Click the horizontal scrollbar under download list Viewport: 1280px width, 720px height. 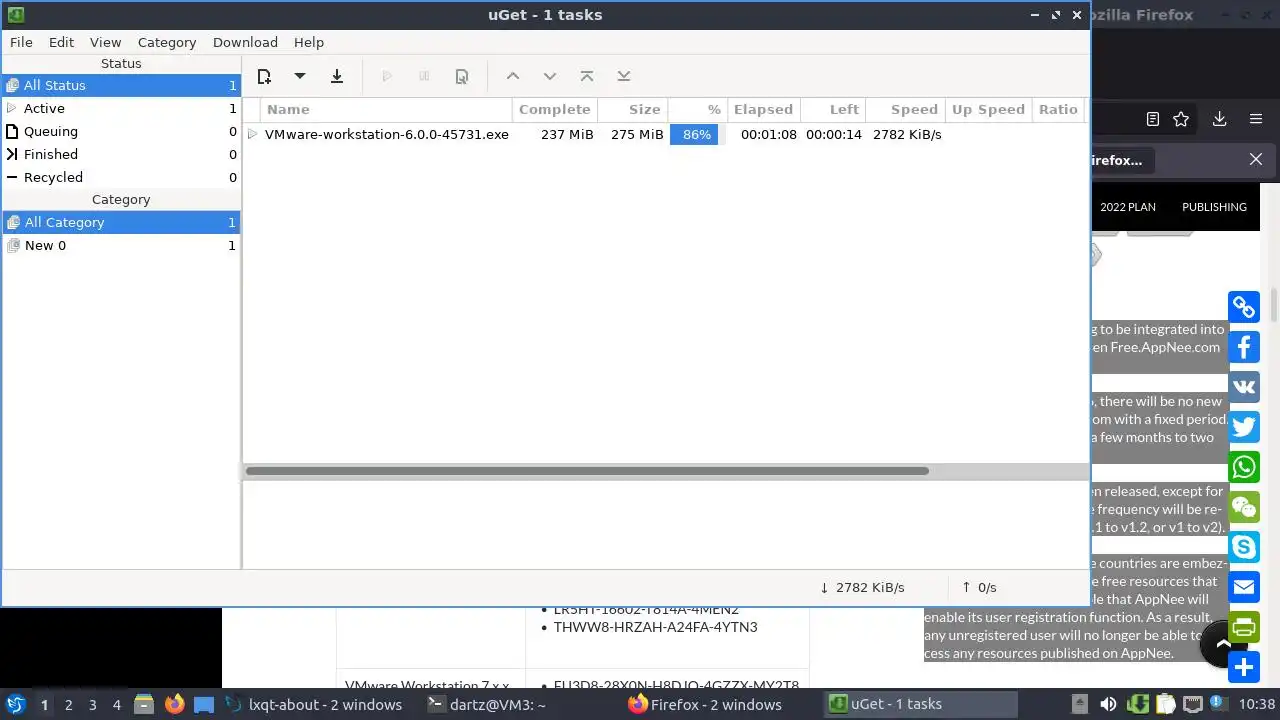tap(587, 471)
